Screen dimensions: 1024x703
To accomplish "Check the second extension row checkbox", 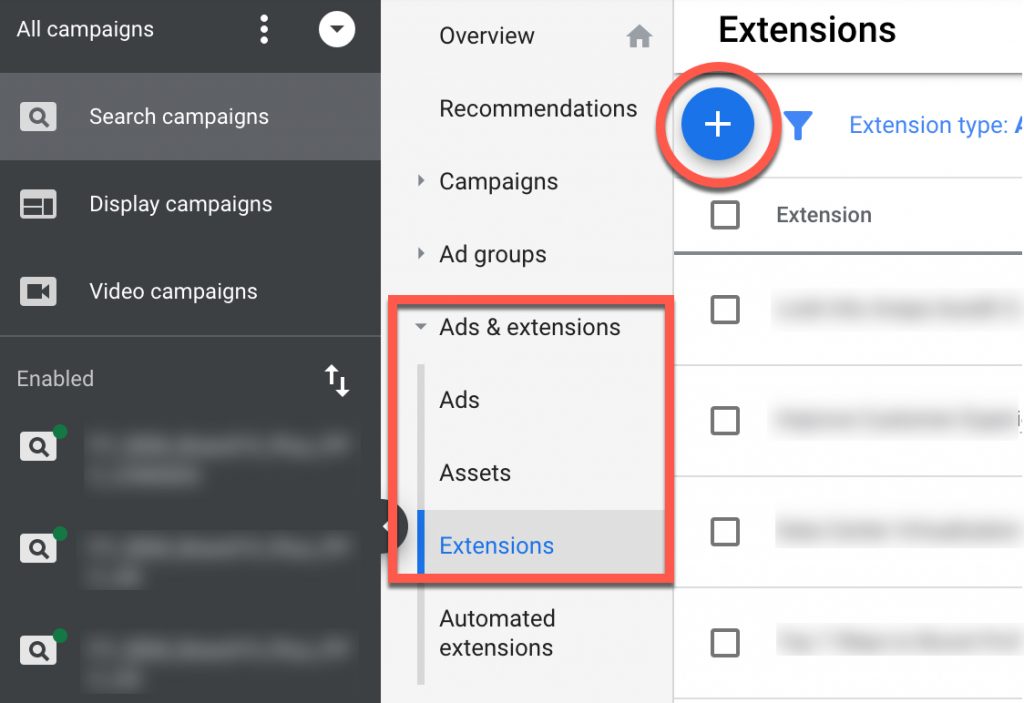I will [725, 421].
